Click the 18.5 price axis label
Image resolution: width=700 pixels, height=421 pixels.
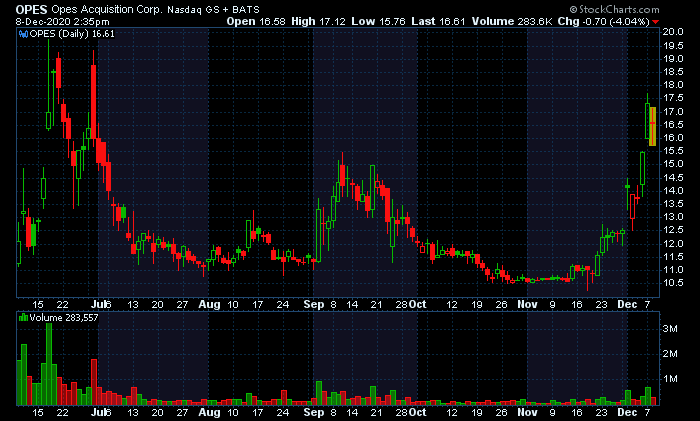[673, 72]
